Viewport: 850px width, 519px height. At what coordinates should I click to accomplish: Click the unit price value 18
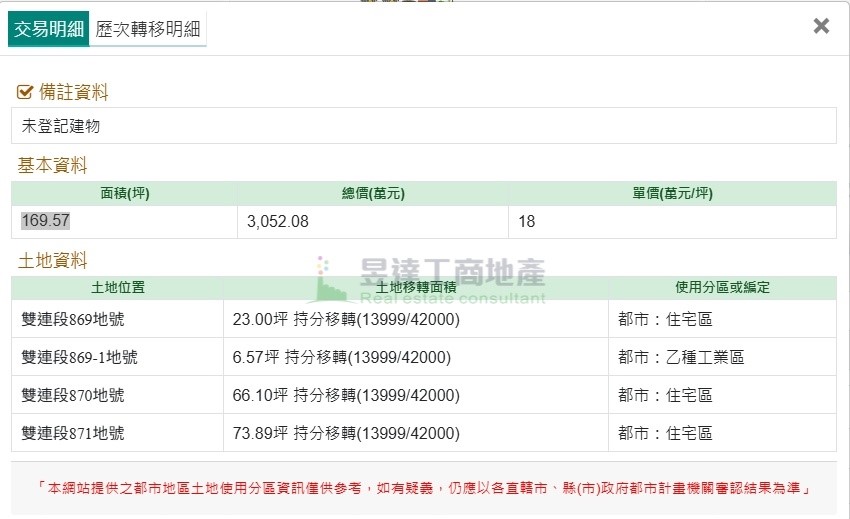pos(527,222)
